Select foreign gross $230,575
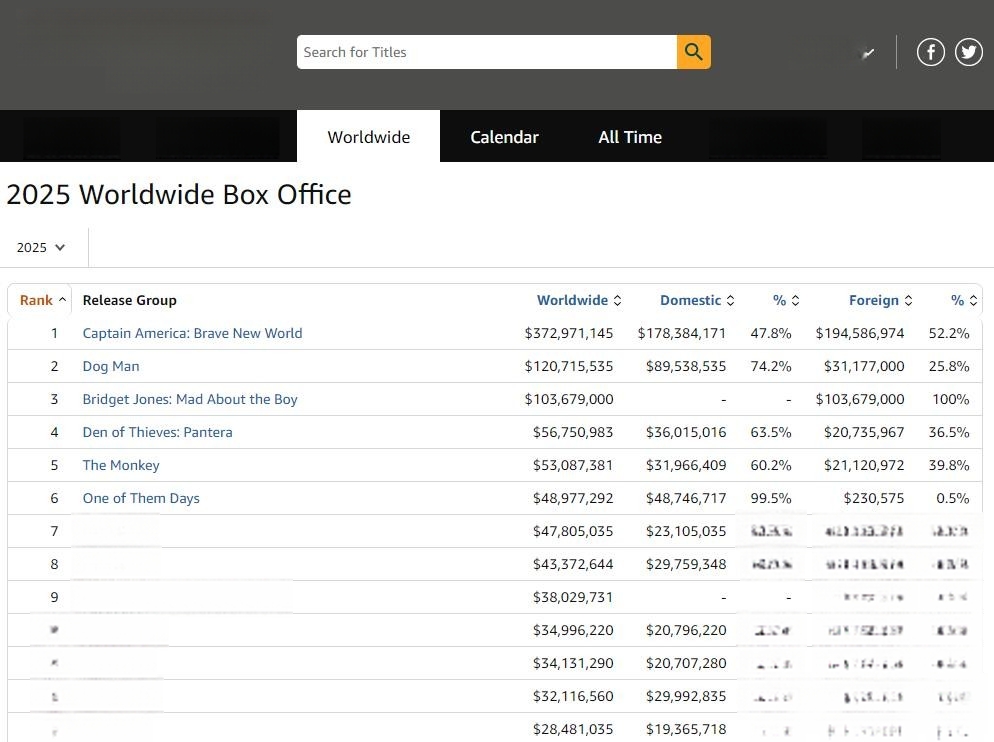Viewport: 994px width, 742px height. (x=874, y=498)
